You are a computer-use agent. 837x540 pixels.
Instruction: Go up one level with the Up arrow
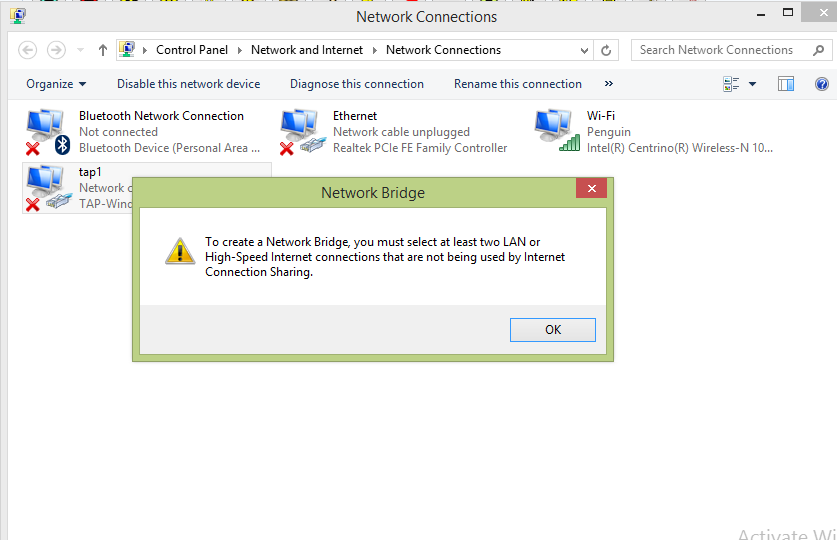tap(102, 50)
